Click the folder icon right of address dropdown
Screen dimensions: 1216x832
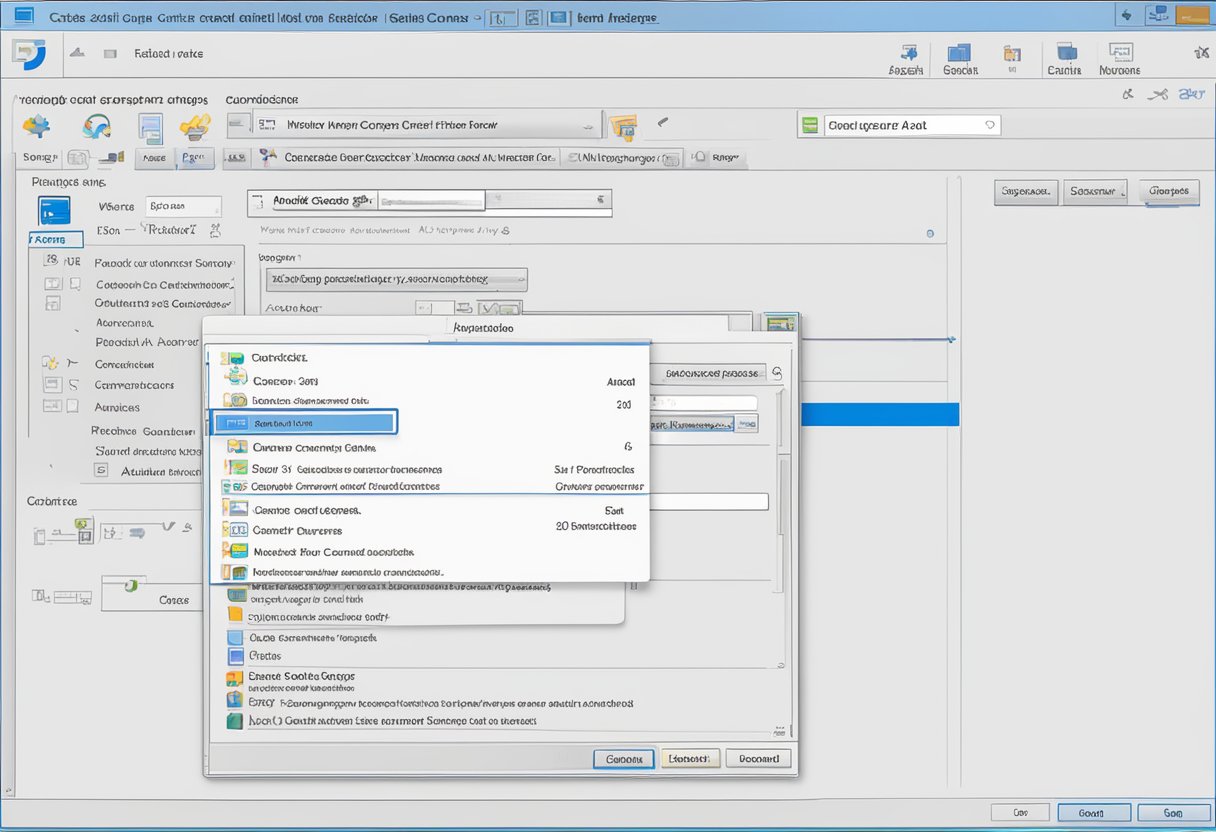coord(622,127)
